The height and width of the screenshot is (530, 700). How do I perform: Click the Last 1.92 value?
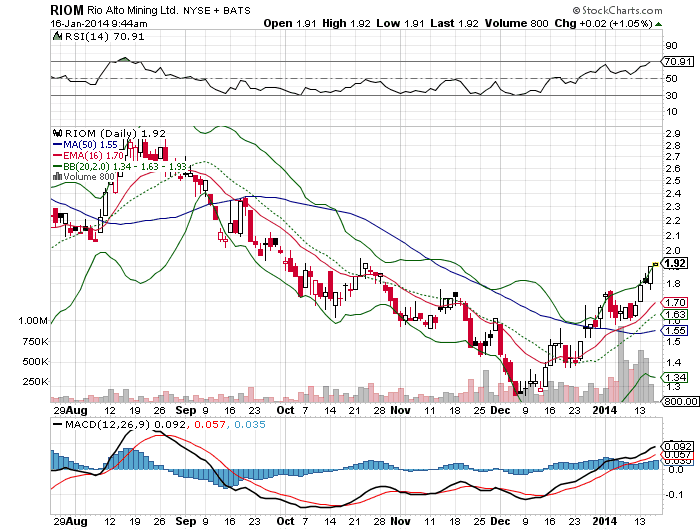click(x=454, y=24)
